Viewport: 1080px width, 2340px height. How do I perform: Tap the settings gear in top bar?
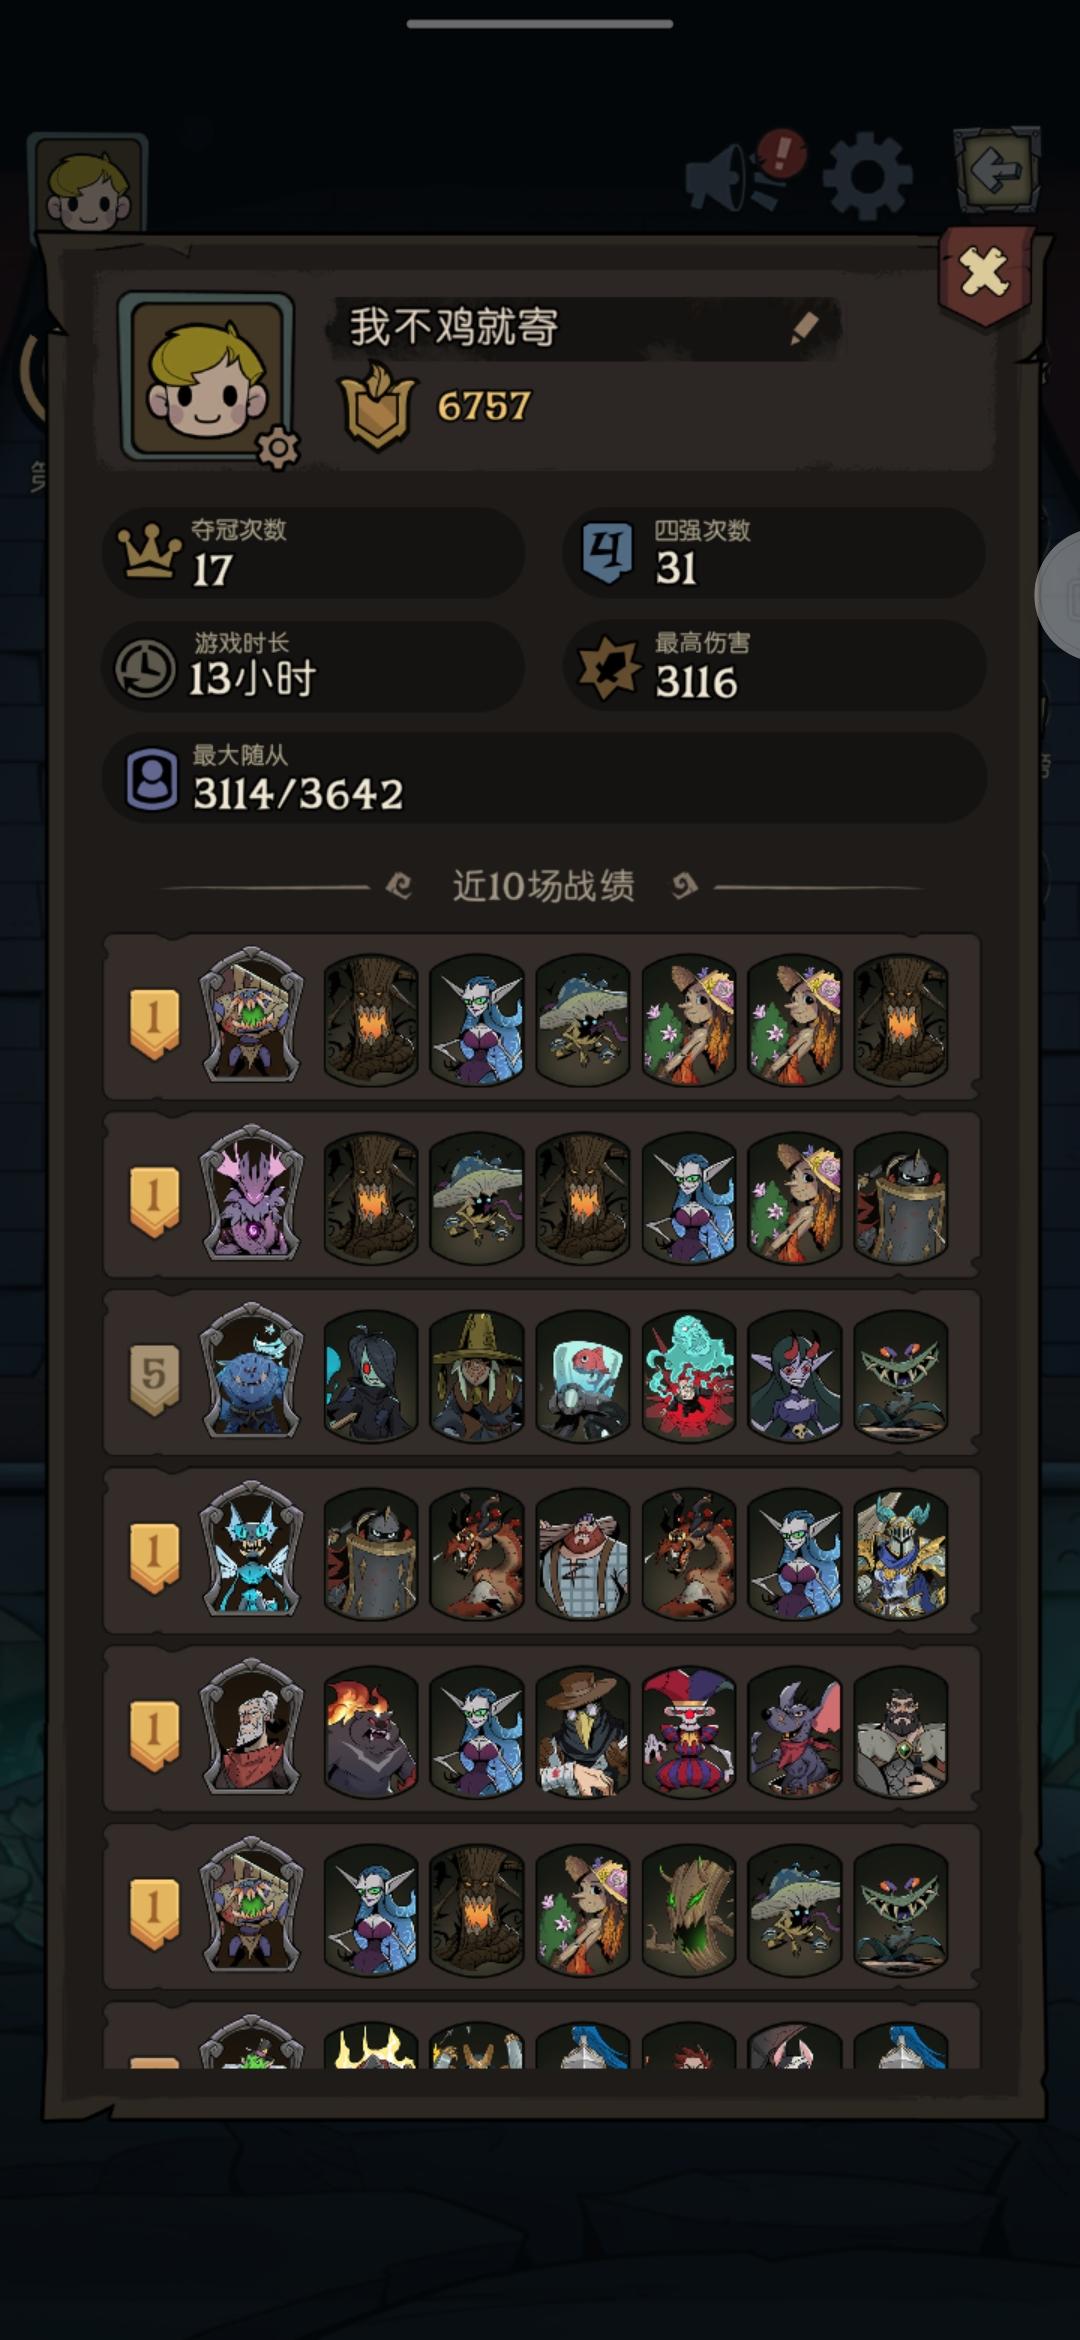867,177
